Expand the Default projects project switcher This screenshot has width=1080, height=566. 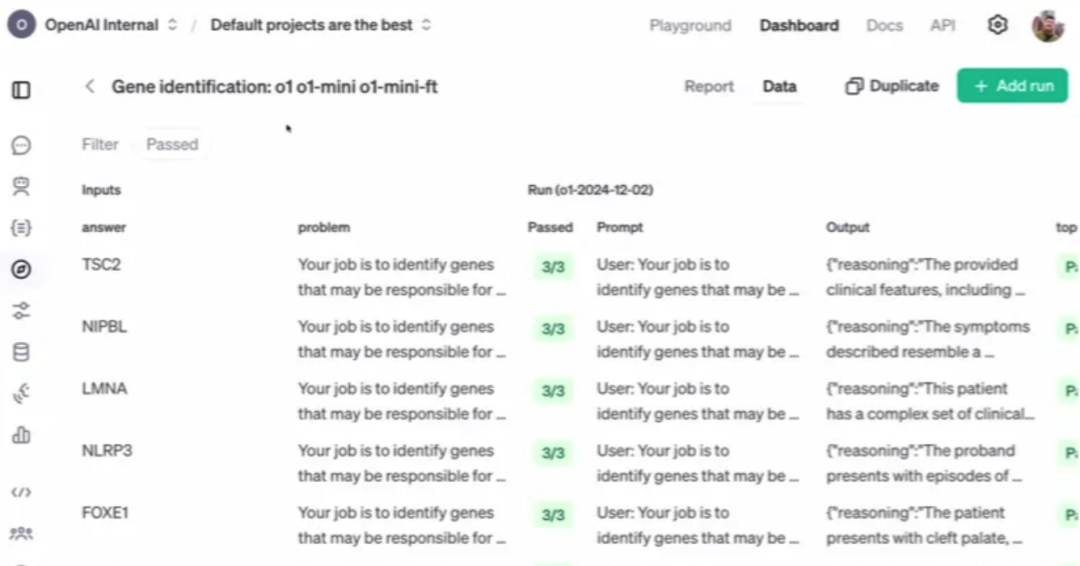point(320,25)
